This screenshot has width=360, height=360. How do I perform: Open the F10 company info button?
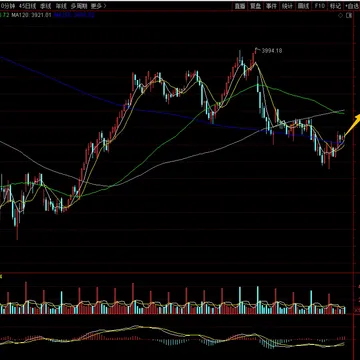tap(319, 6)
